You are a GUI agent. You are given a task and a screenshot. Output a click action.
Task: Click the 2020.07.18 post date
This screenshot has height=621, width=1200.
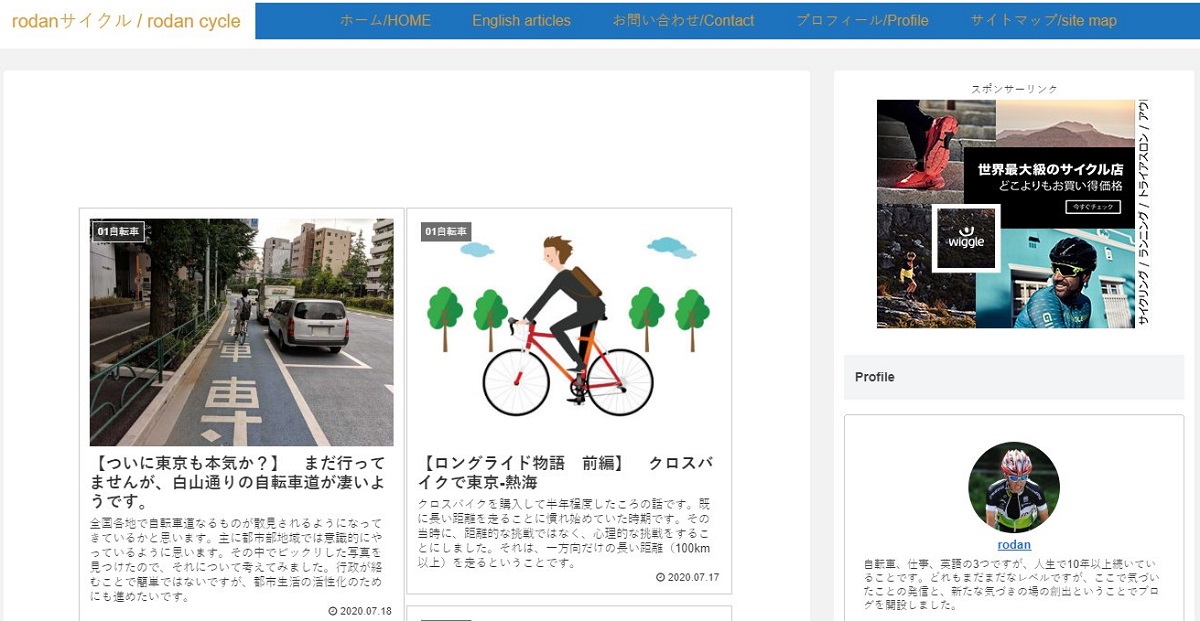366,611
